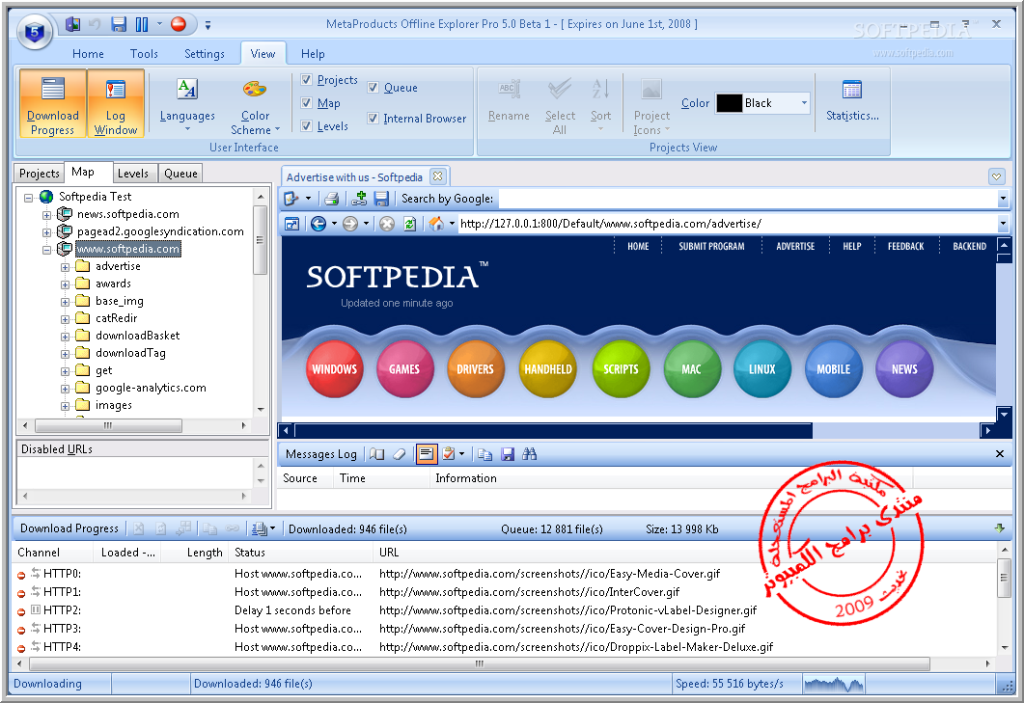Switch to the Tools ribbon tab
Screen dimensions: 1024x703
pyautogui.click(x=144, y=54)
